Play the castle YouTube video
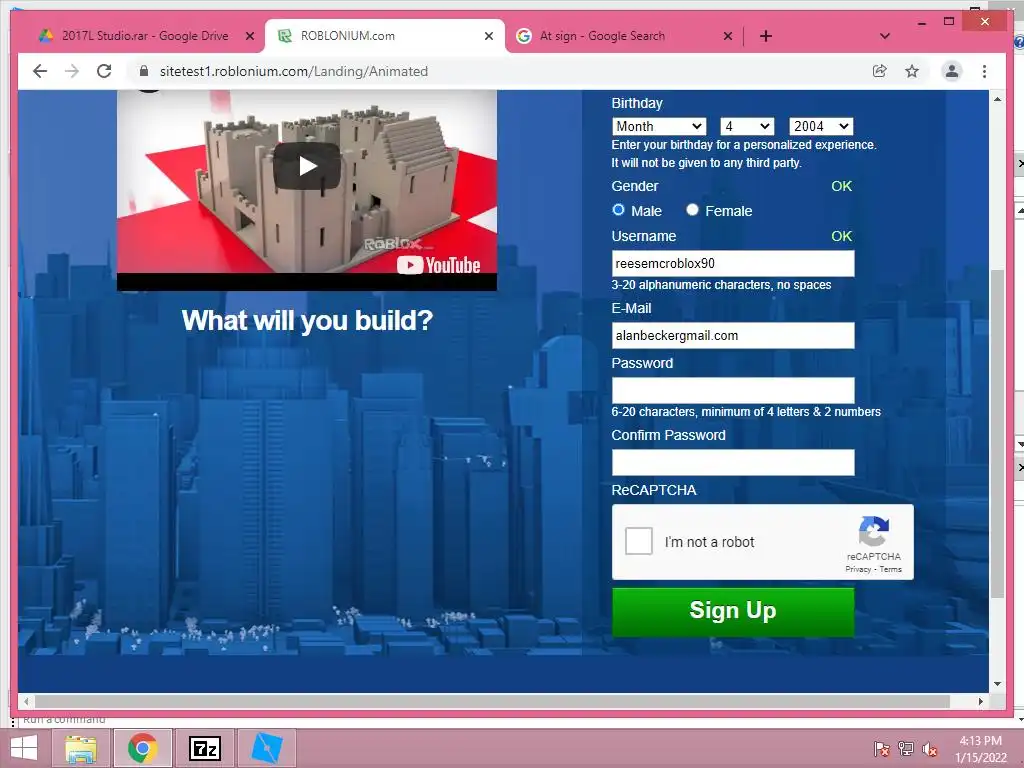Screen dimensions: 1024x768 point(306,166)
